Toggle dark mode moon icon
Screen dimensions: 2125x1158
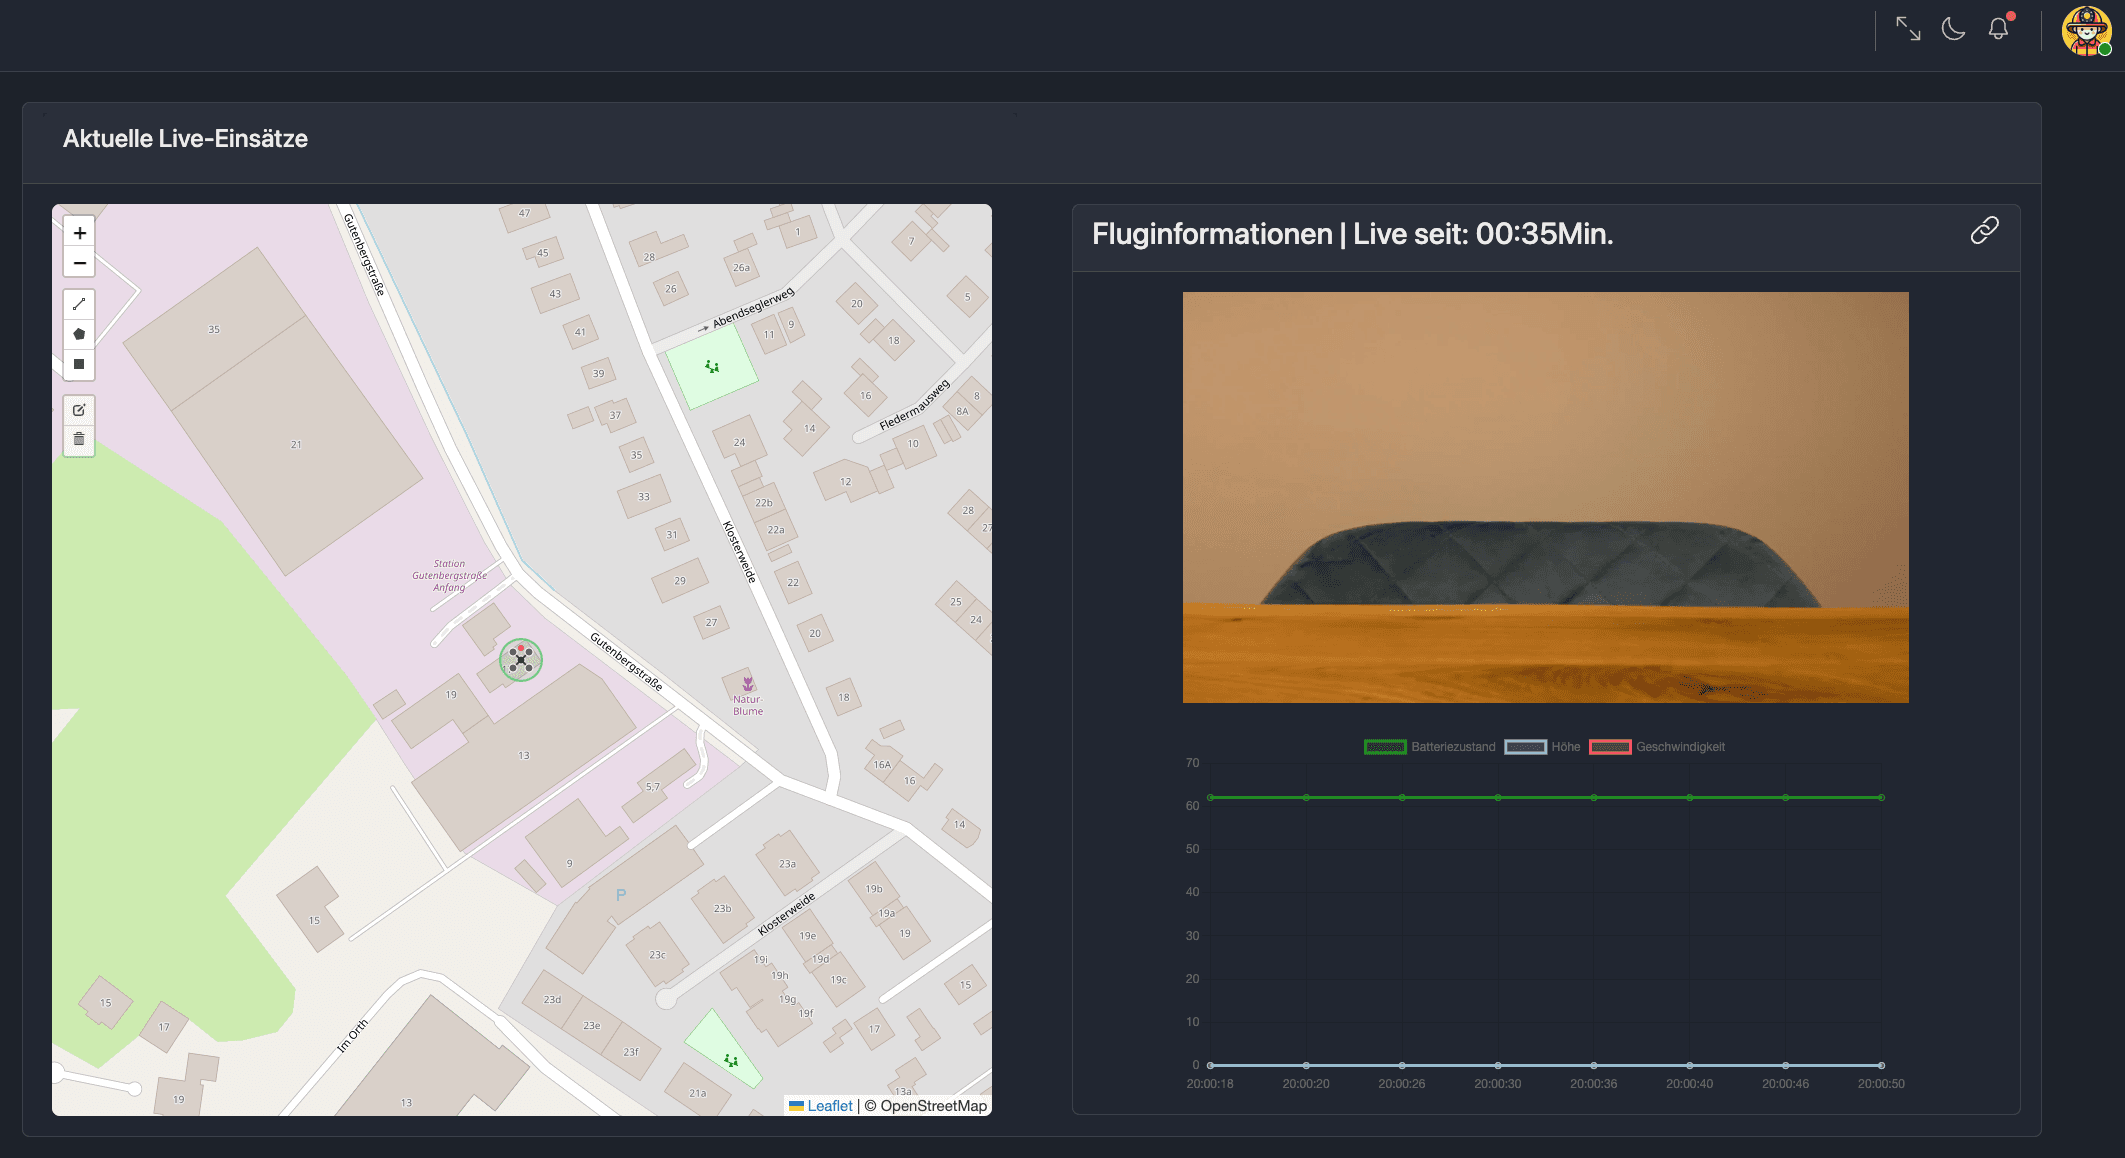point(1953,29)
